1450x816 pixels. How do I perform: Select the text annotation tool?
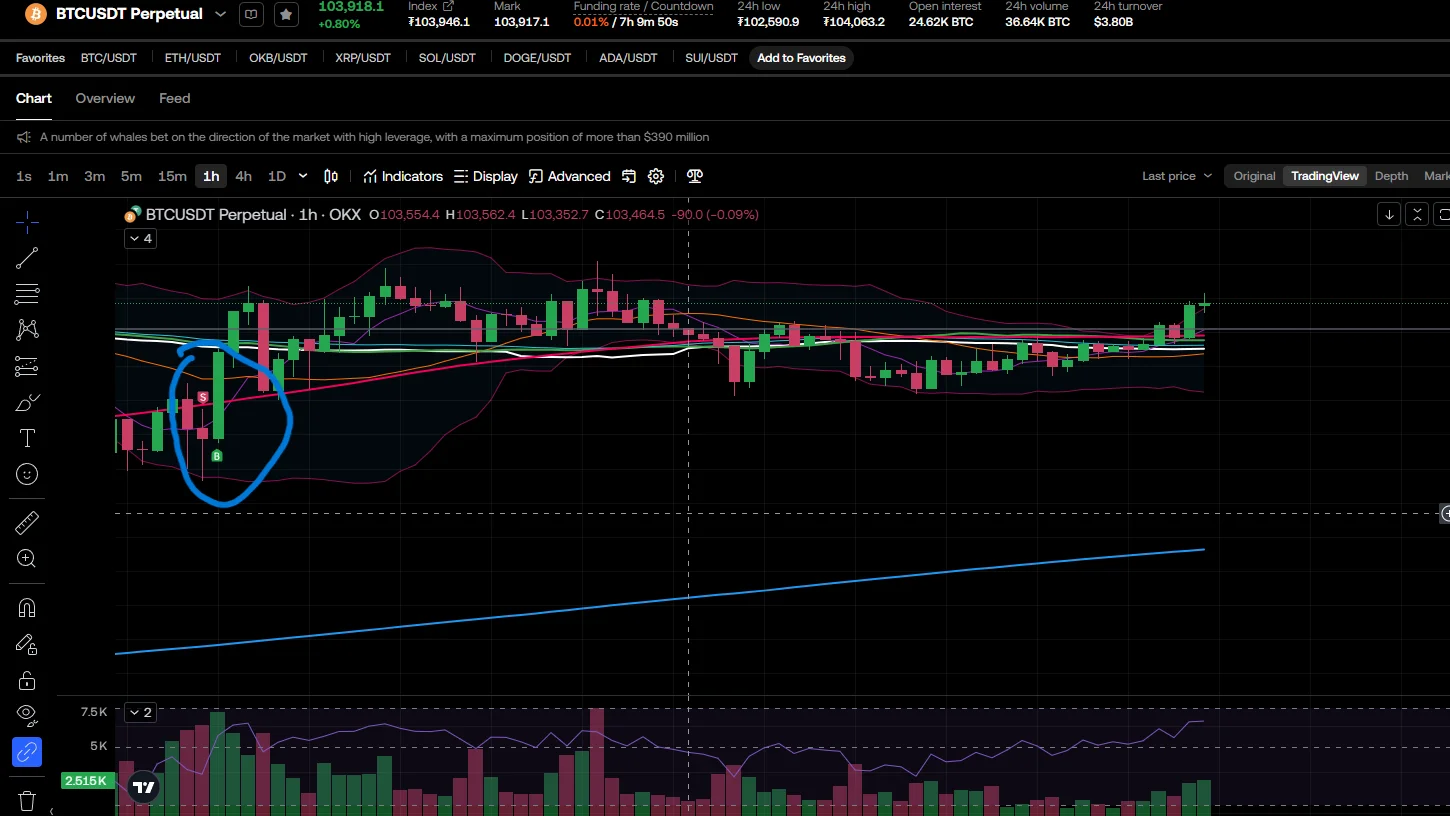point(27,438)
